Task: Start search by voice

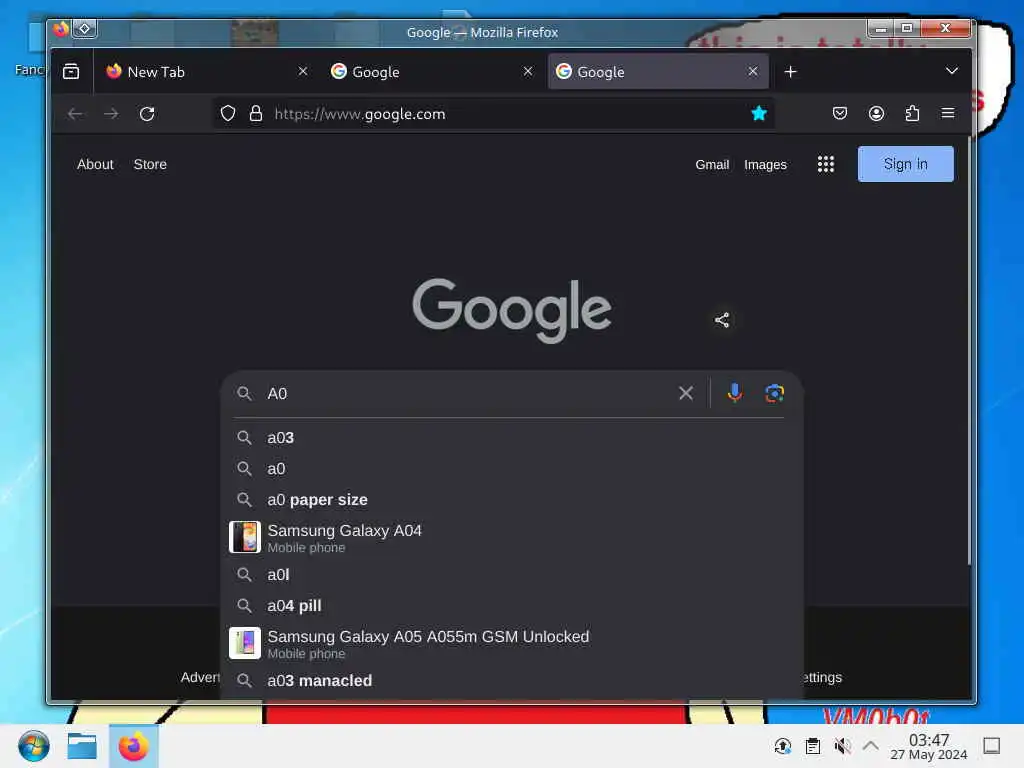Action: click(x=735, y=393)
